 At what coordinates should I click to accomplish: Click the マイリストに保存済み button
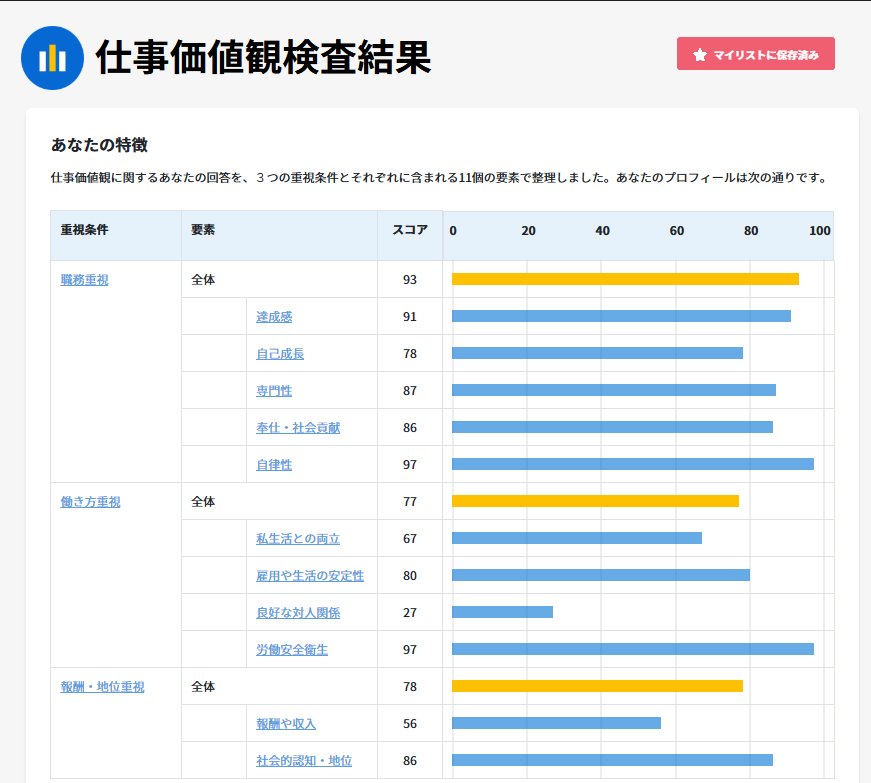(755, 54)
